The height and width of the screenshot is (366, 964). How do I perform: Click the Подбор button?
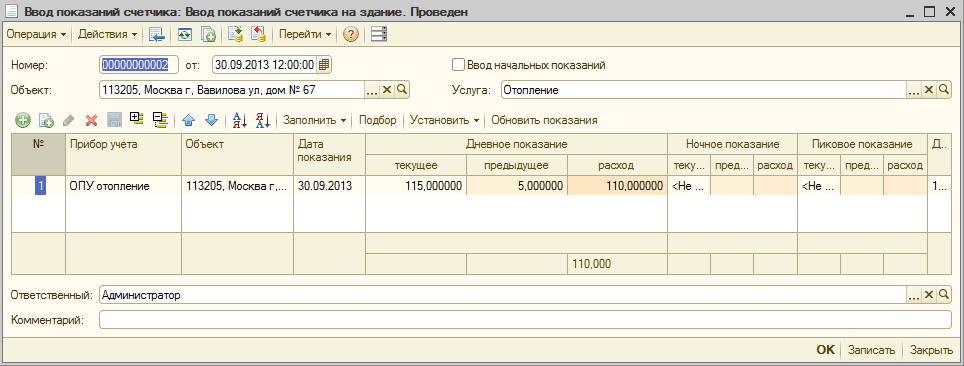[378, 121]
